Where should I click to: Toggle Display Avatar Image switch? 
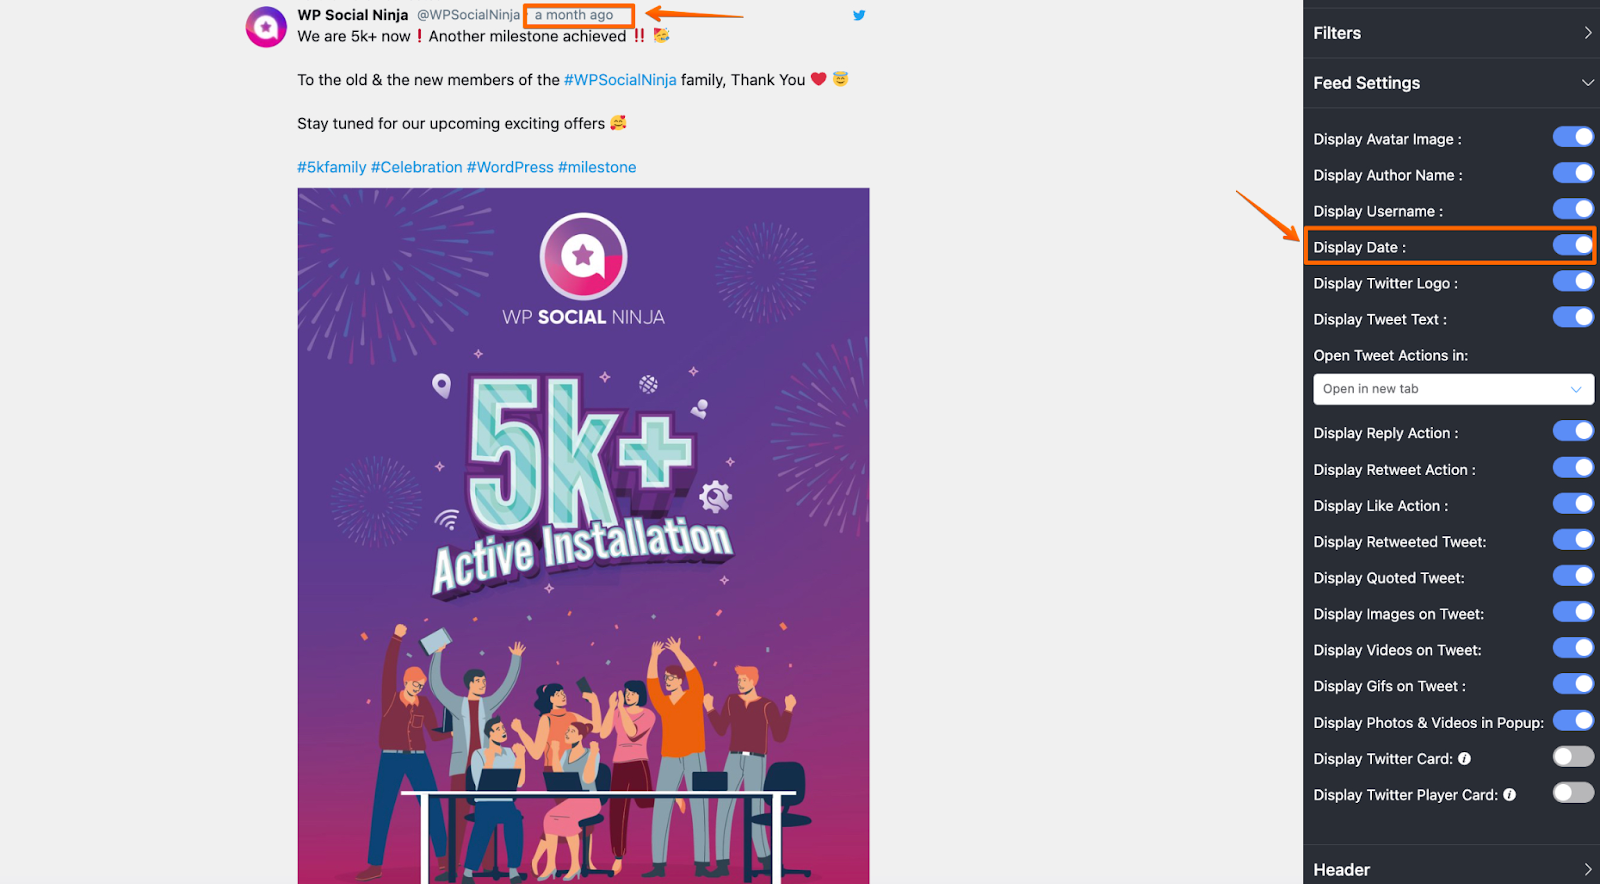coord(1573,137)
